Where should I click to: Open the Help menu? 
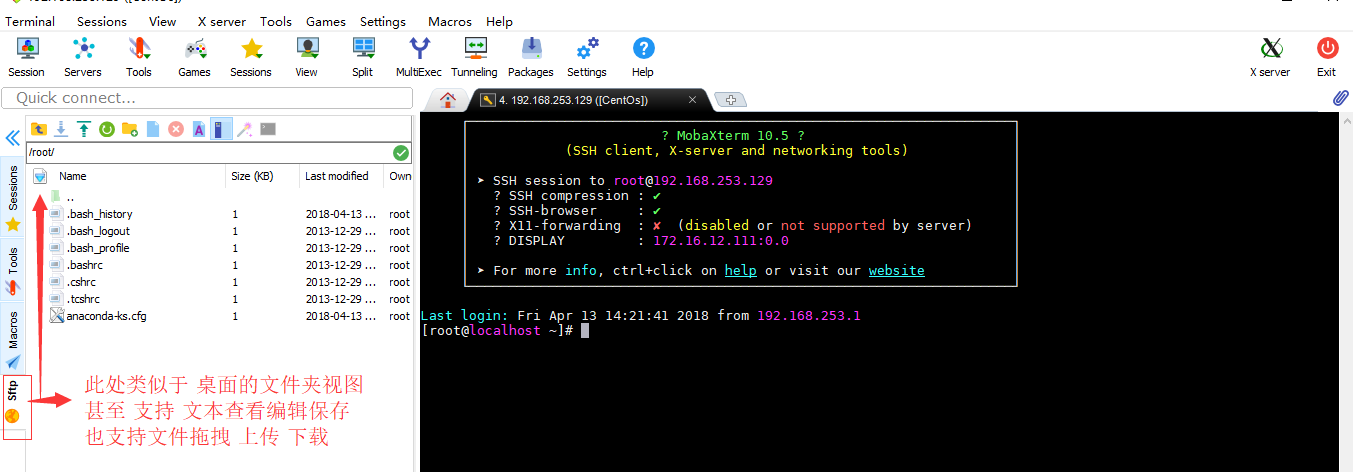pyautogui.click(x=499, y=21)
